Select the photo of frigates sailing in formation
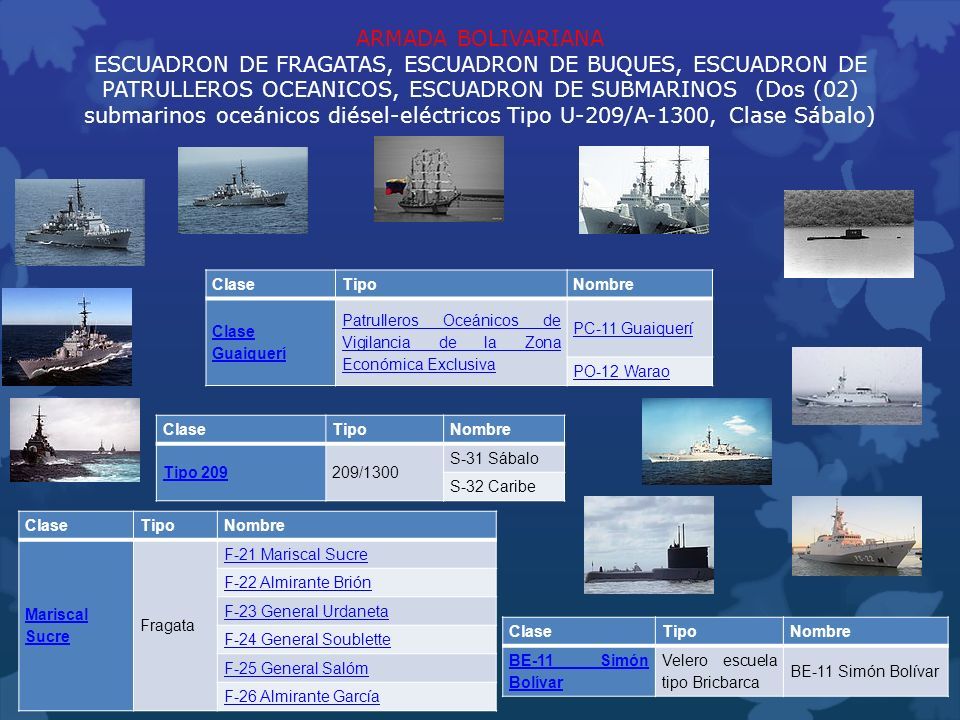The height and width of the screenshot is (720, 960). point(75,440)
